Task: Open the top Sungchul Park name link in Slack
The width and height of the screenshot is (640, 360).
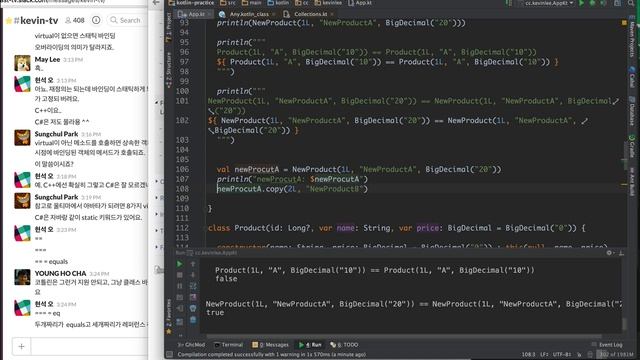Action: 56,134
